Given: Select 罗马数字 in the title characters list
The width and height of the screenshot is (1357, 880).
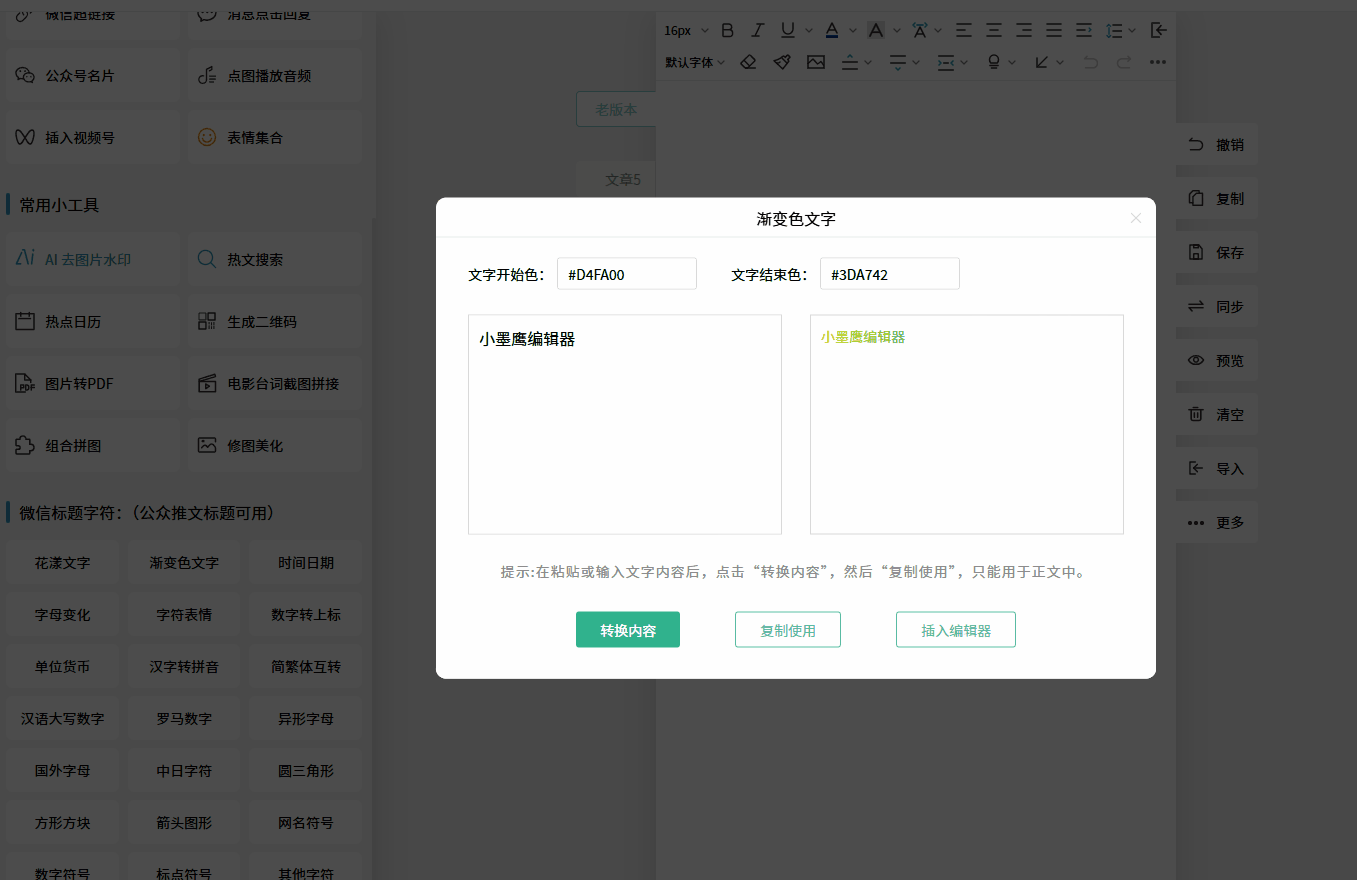Looking at the screenshot, I should click(x=184, y=719).
